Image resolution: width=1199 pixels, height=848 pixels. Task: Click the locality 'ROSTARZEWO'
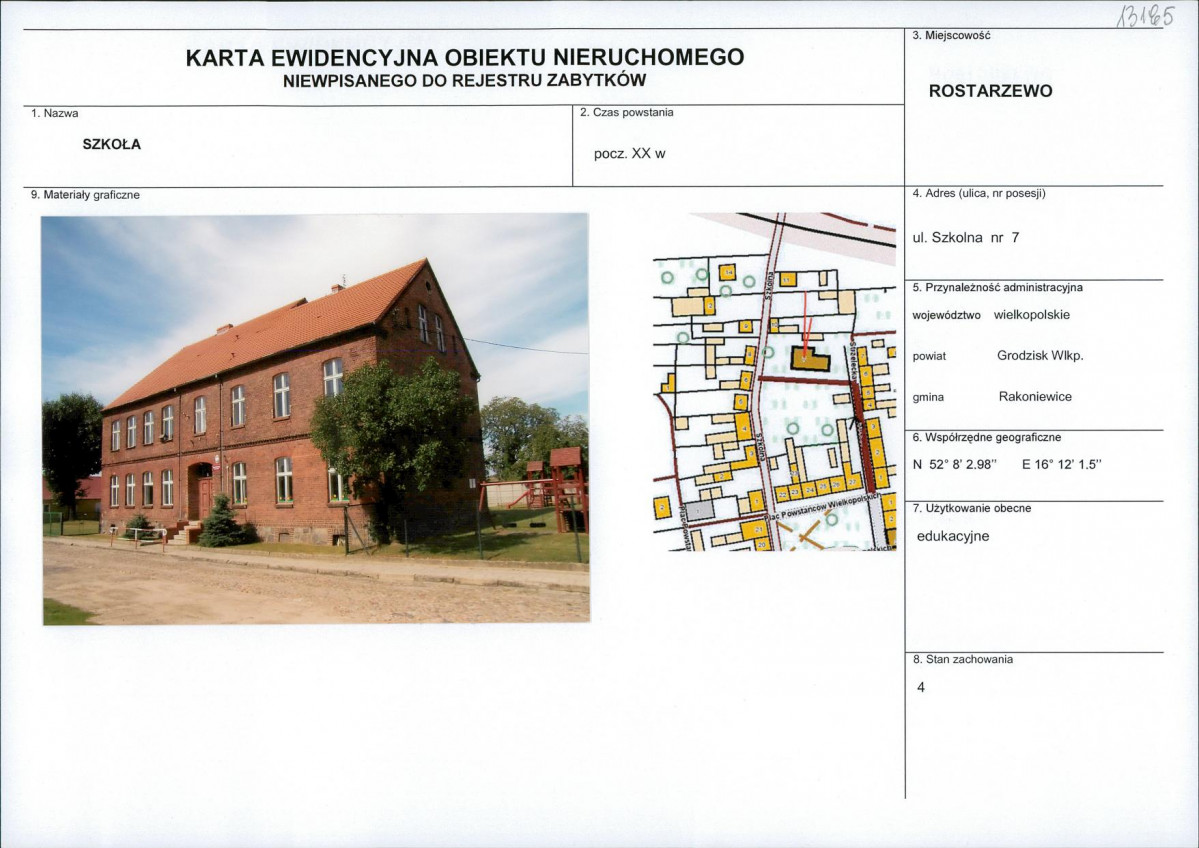coord(990,91)
